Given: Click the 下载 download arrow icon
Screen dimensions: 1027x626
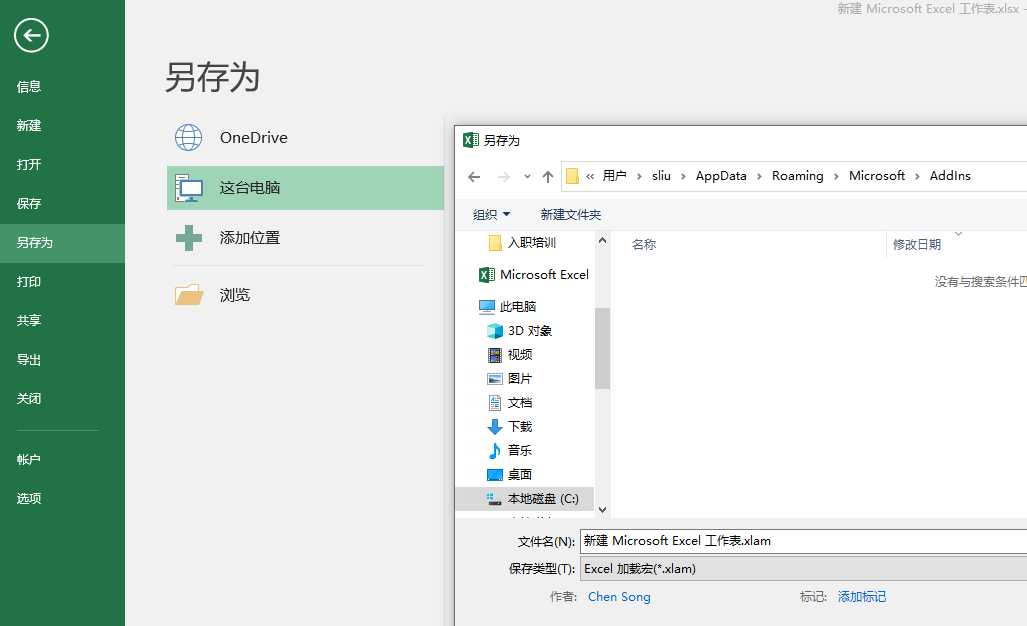Looking at the screenshot, I should tap(495, 427).
